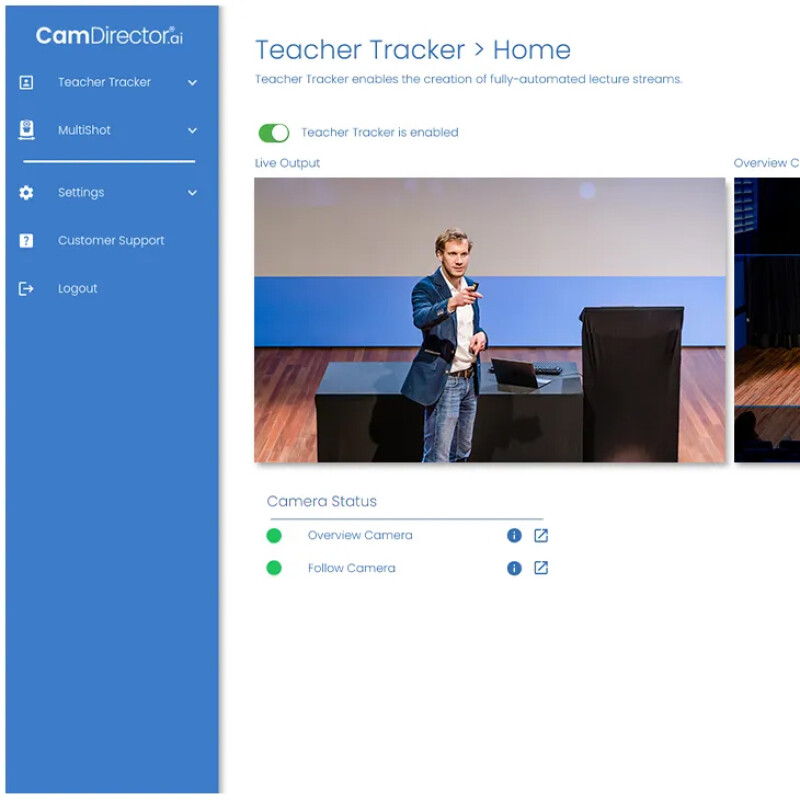
Task: Click the Teacher Tracker sidebar icon
Action: [x=26, y=82]
